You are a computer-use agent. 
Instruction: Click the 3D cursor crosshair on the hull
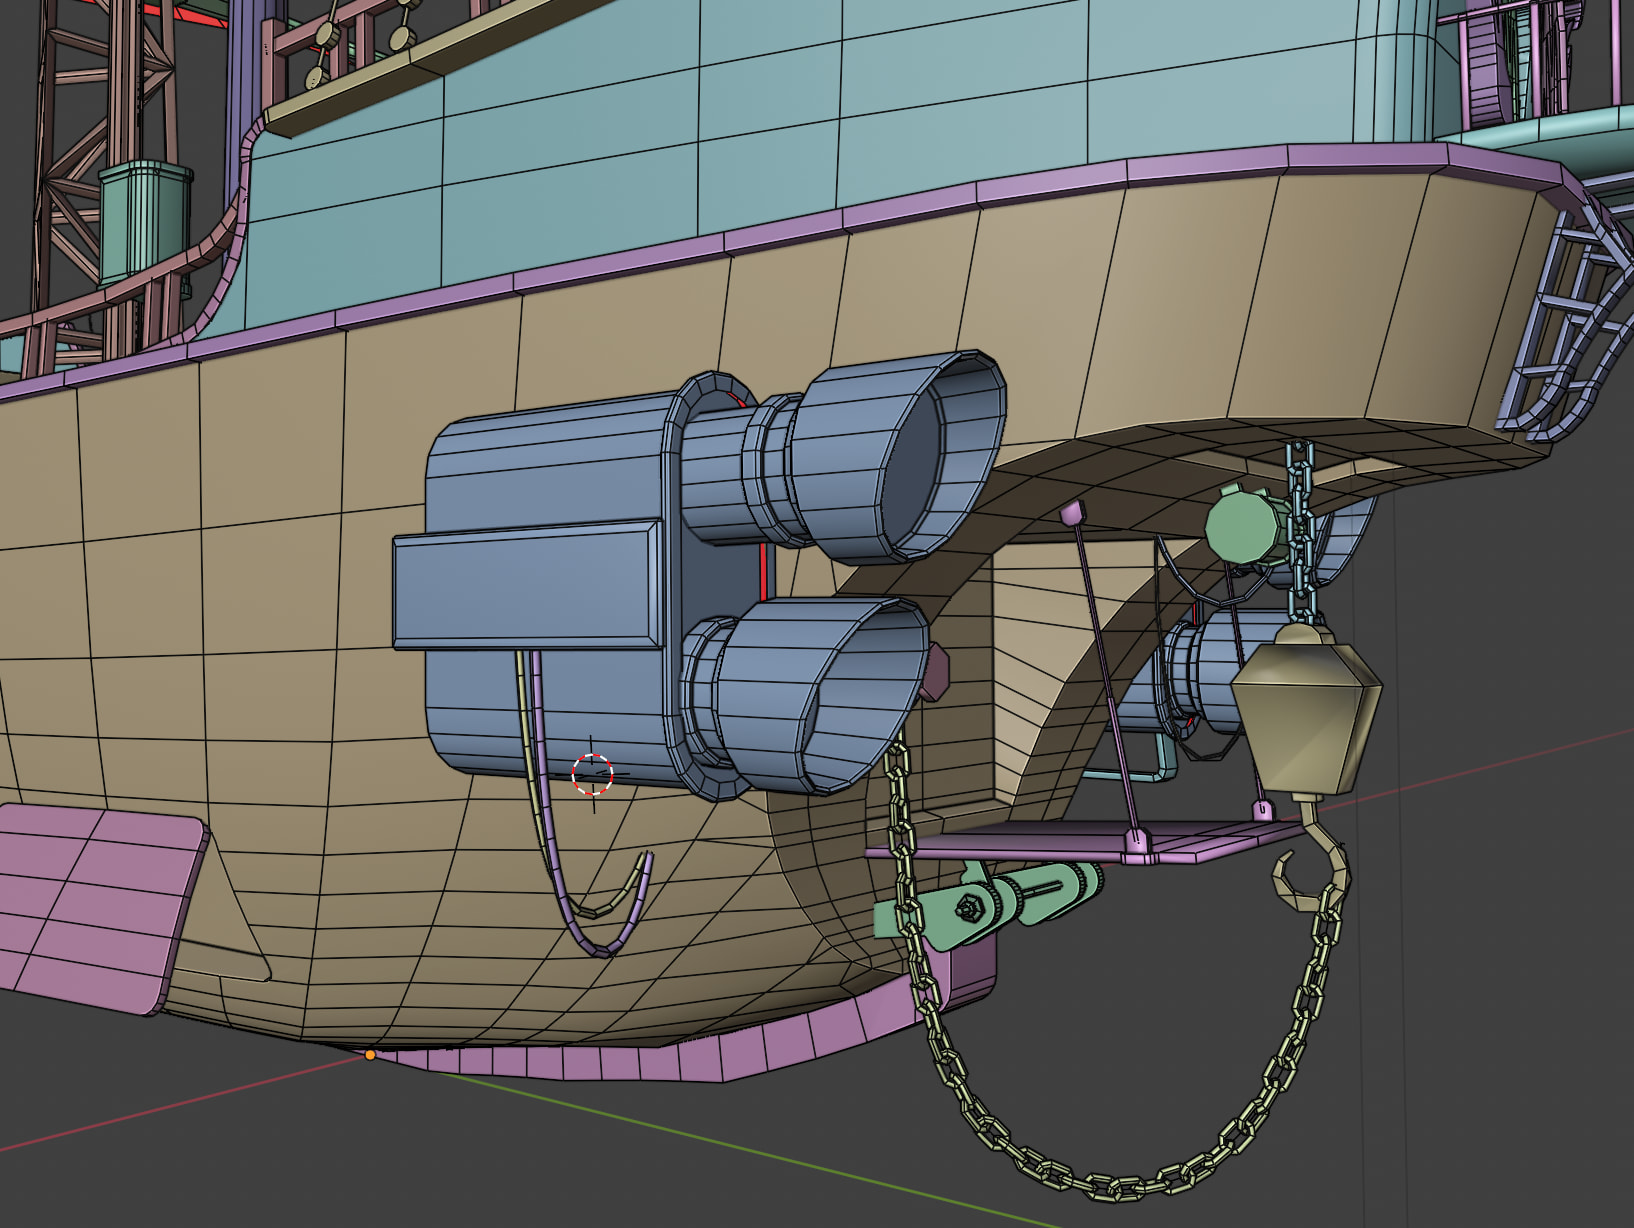pyautogui.click(x=591, y=774)
